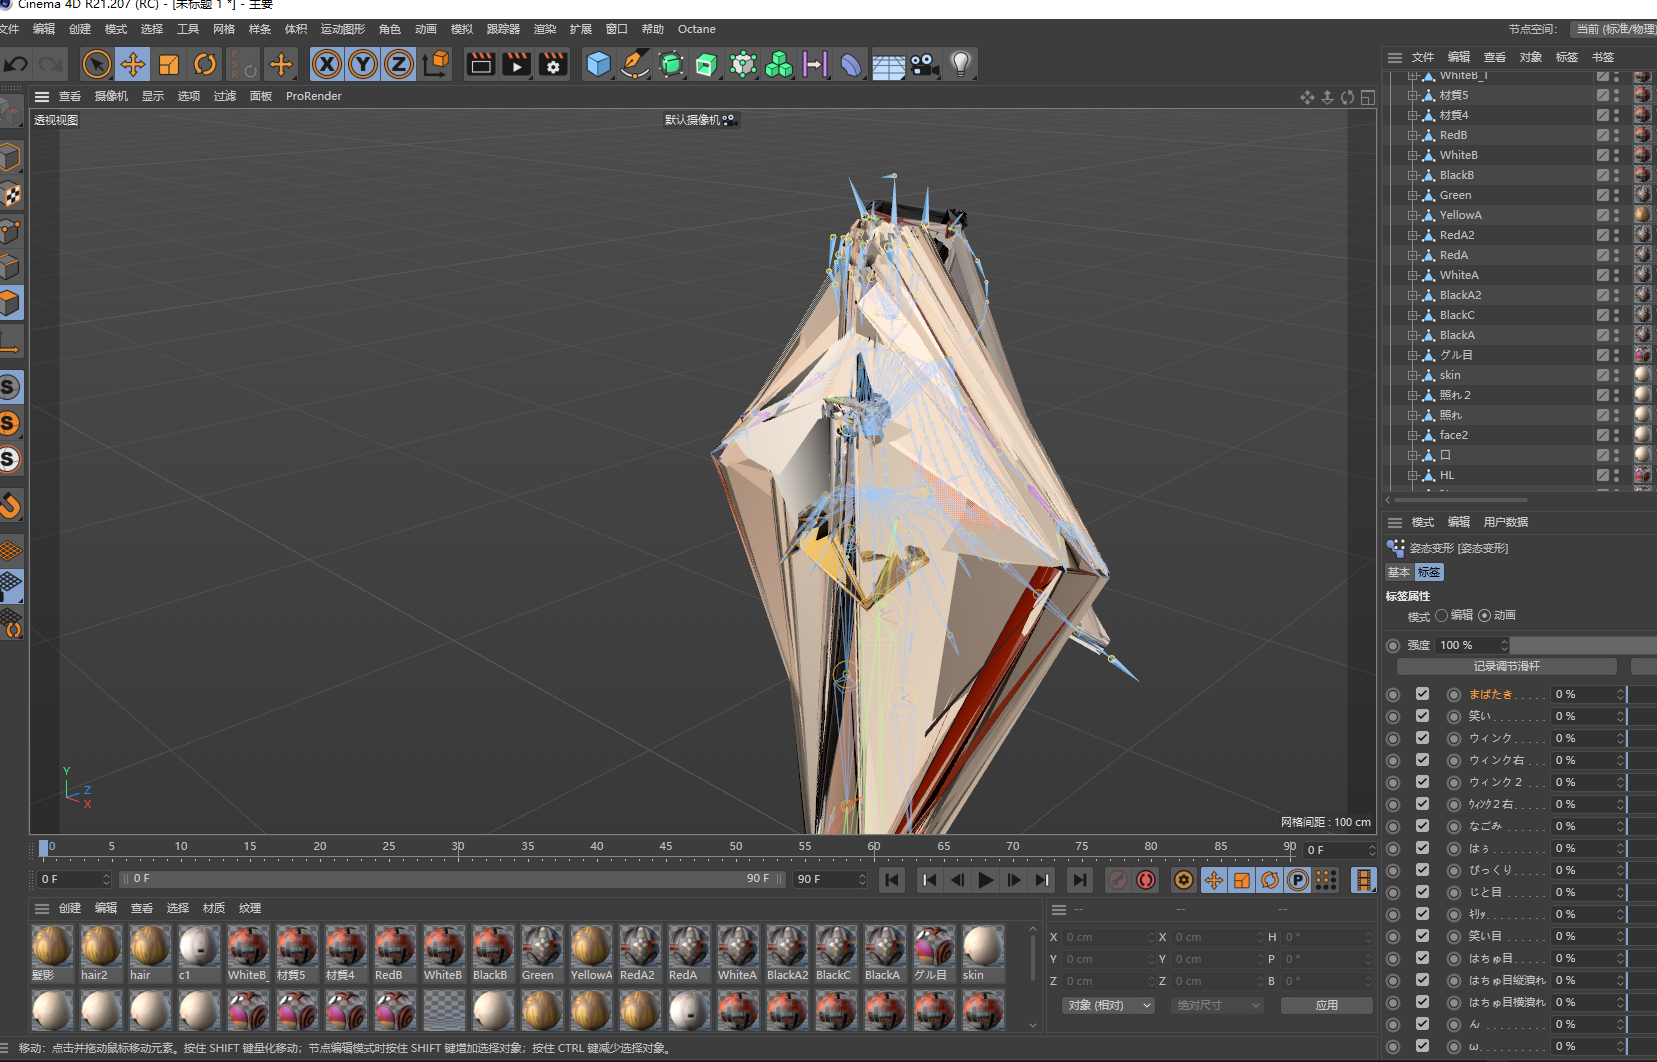Switch to the 标签 tab in attributes
The height and width of the screenshot is (1062, 1657).
[1429, 572]
